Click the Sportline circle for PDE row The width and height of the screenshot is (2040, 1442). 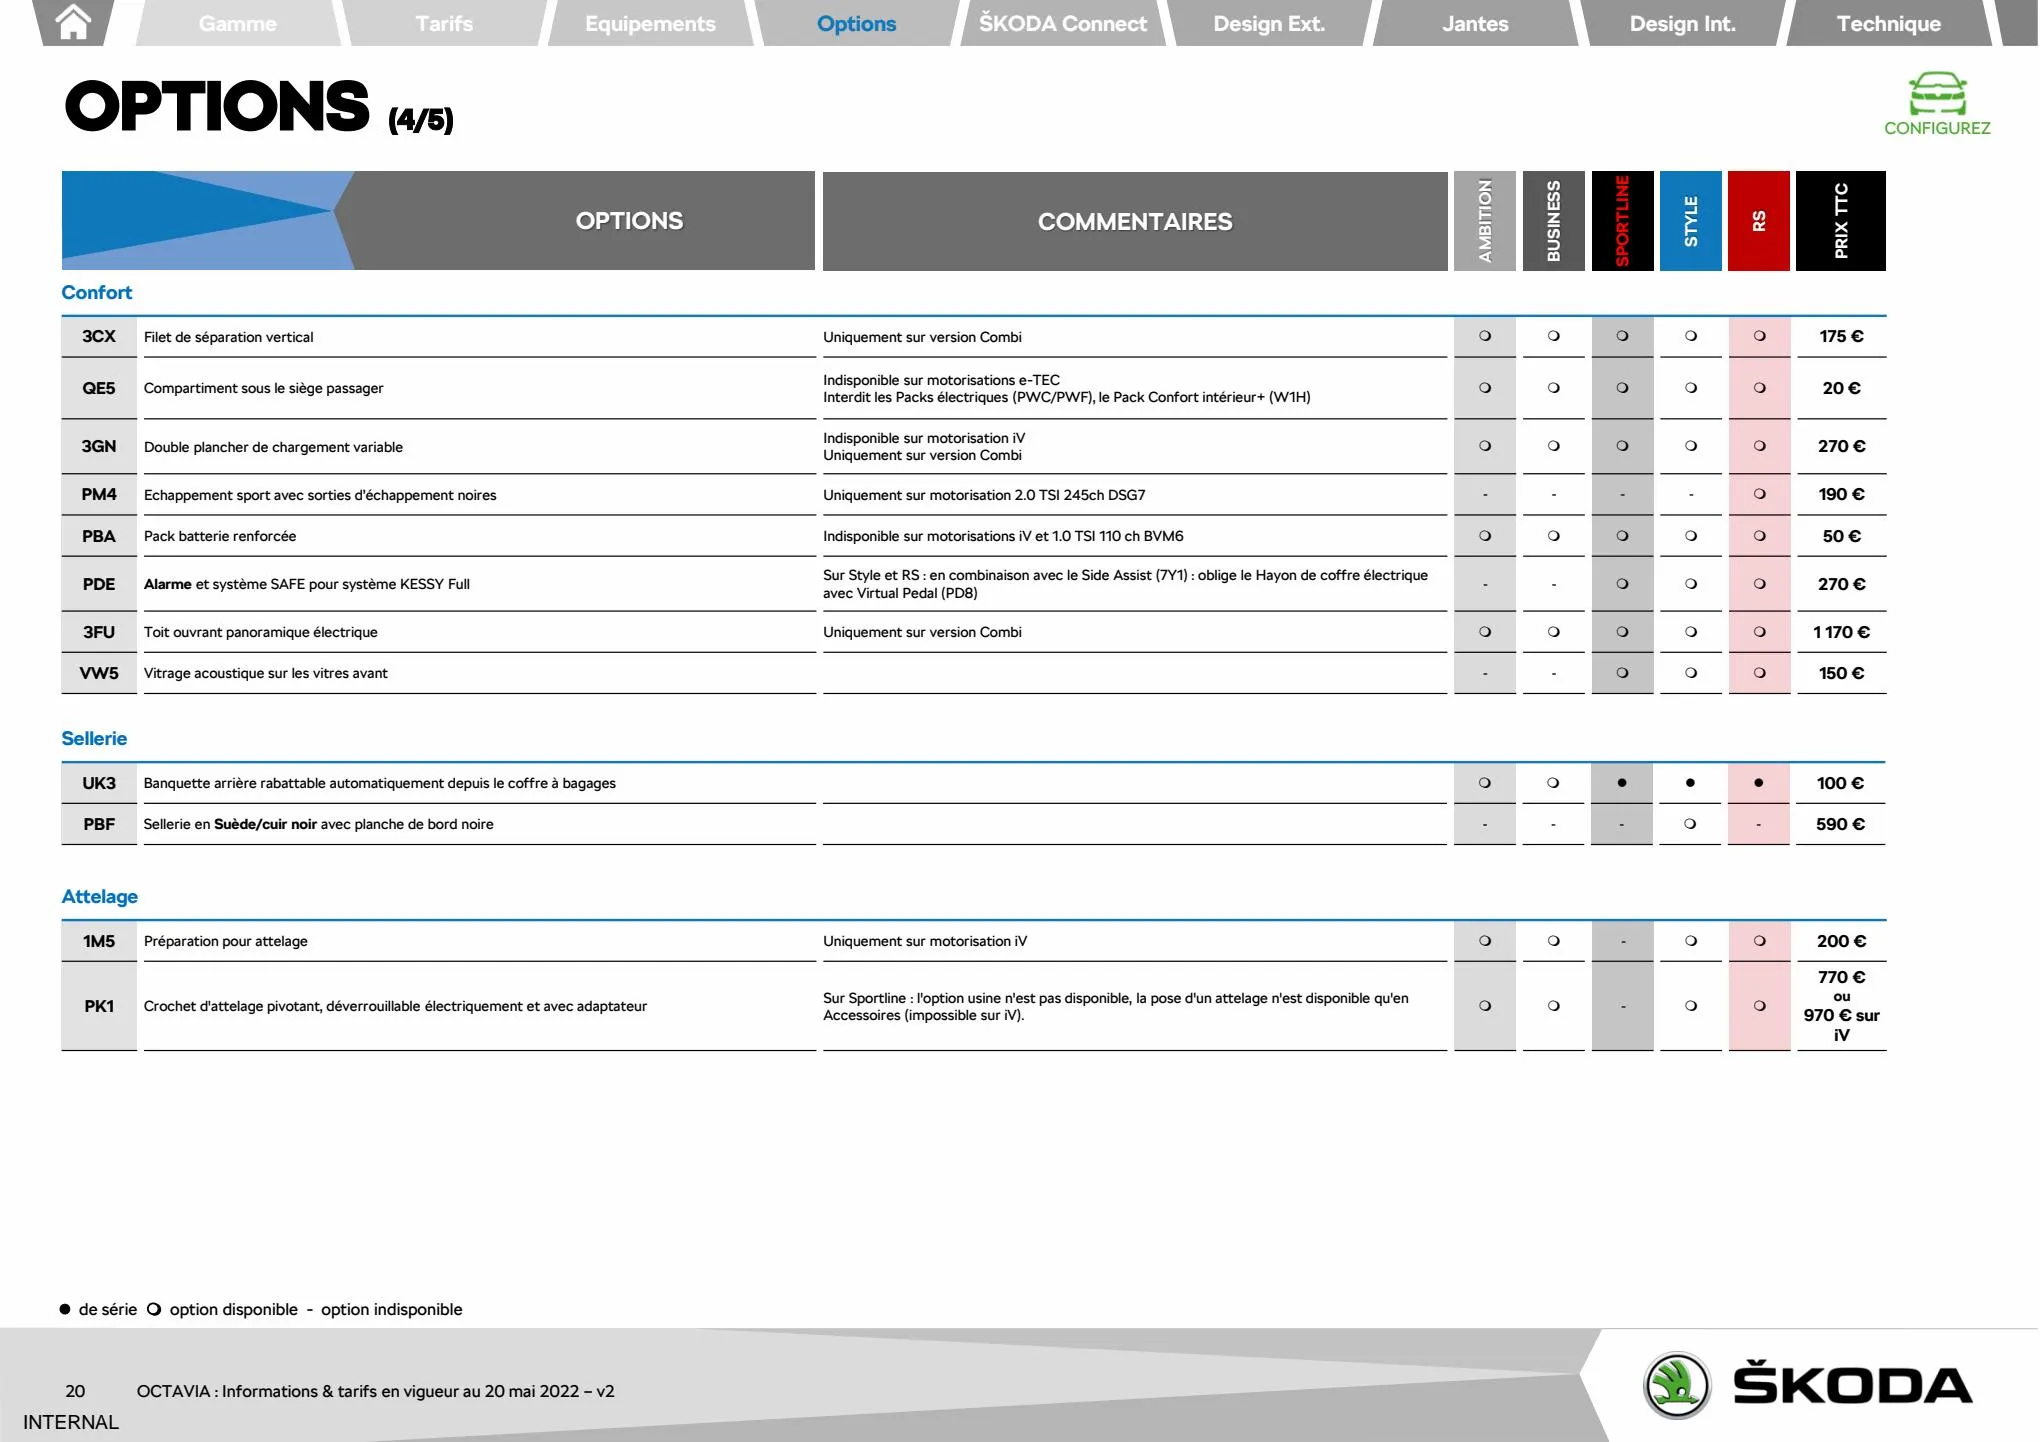(1622, 584)
